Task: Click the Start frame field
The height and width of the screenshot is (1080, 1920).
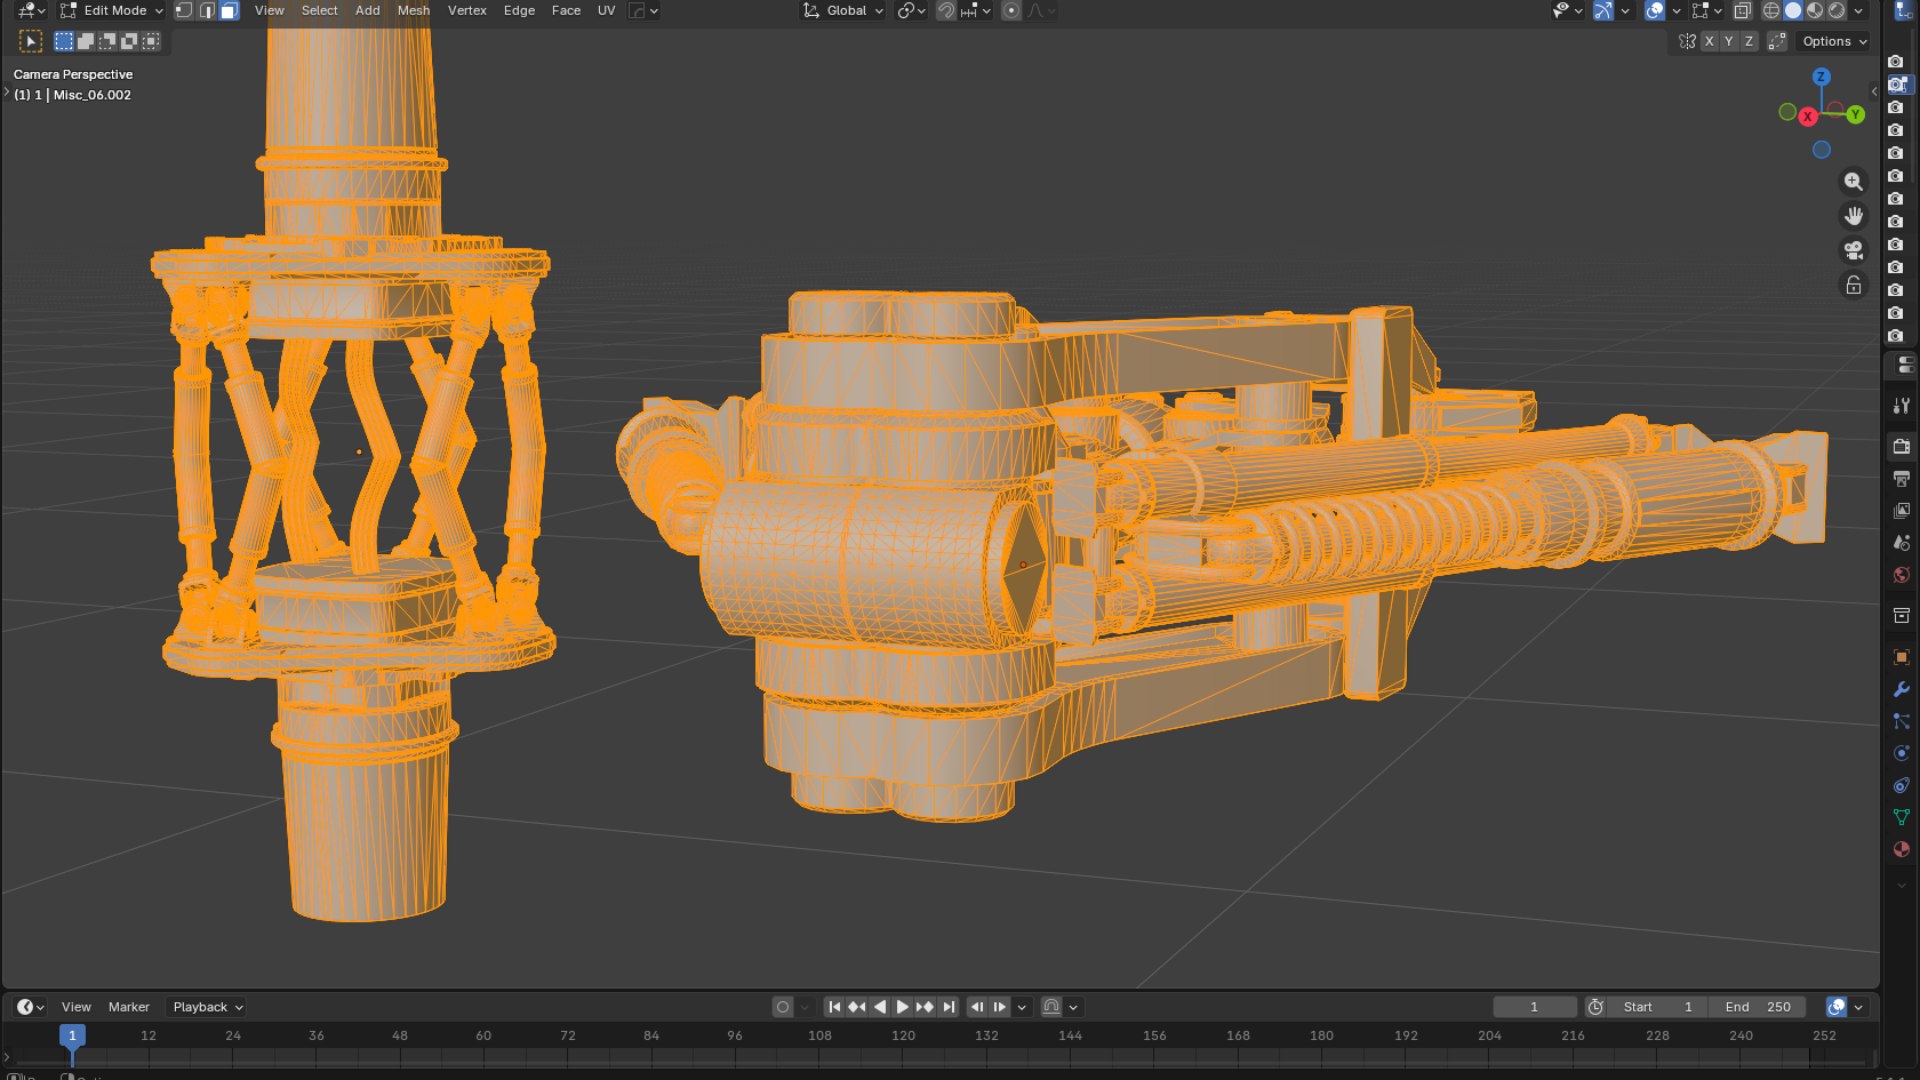Action: 1658,1007
